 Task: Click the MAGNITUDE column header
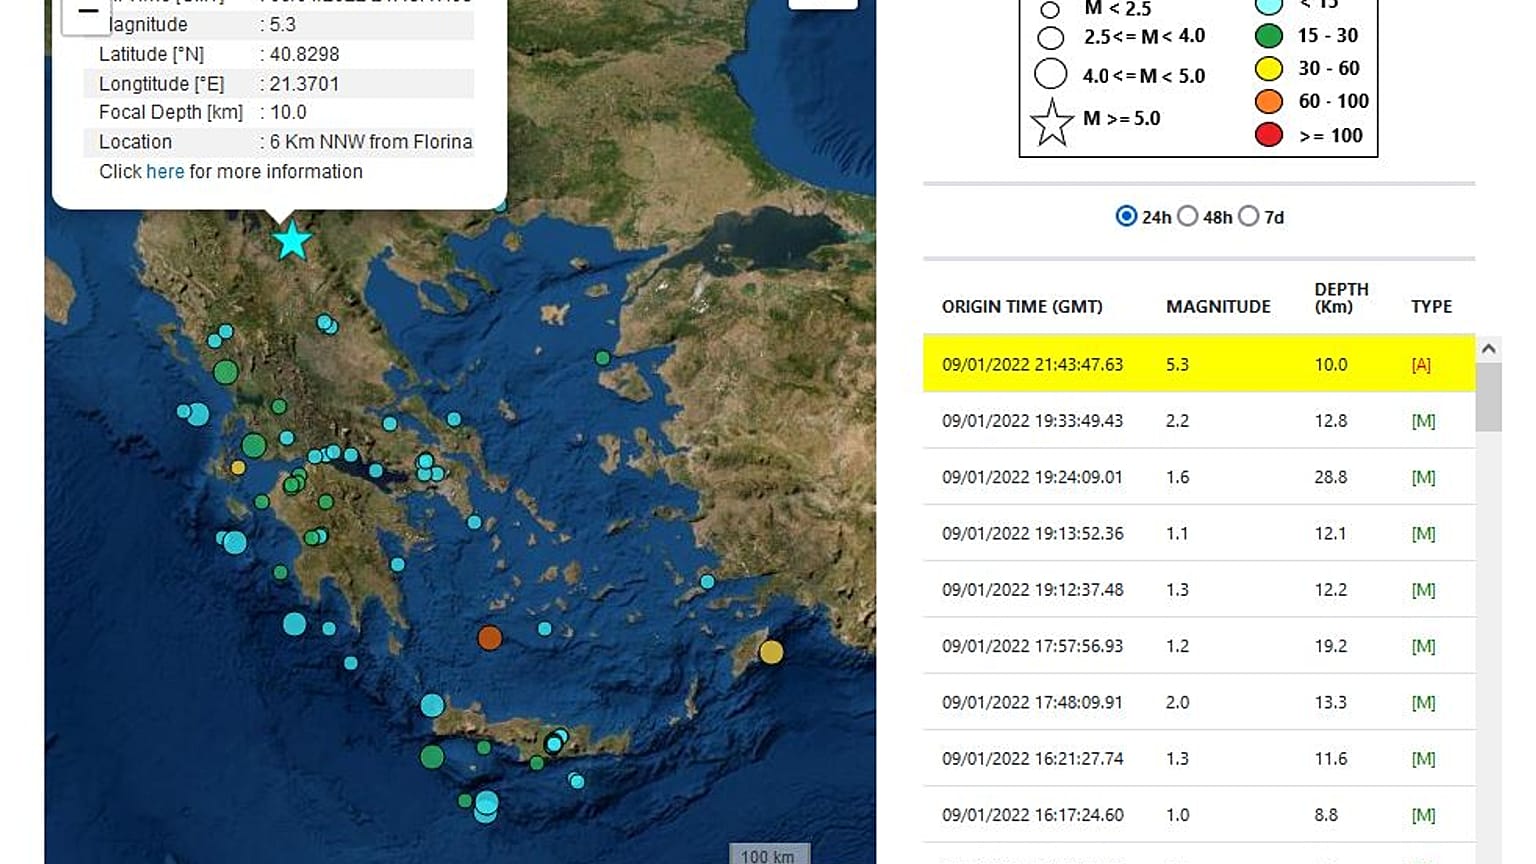1218,307
